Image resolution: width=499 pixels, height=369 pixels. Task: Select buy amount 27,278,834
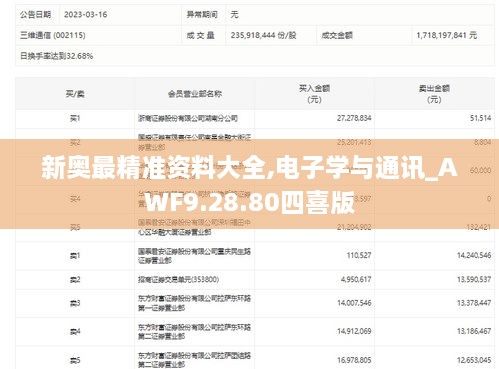pyautogui.click(x=354, y=118)
